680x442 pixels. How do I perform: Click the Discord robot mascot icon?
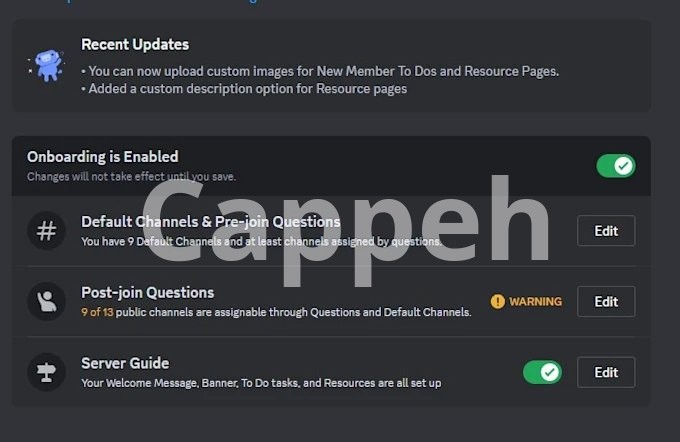(47, 65)
